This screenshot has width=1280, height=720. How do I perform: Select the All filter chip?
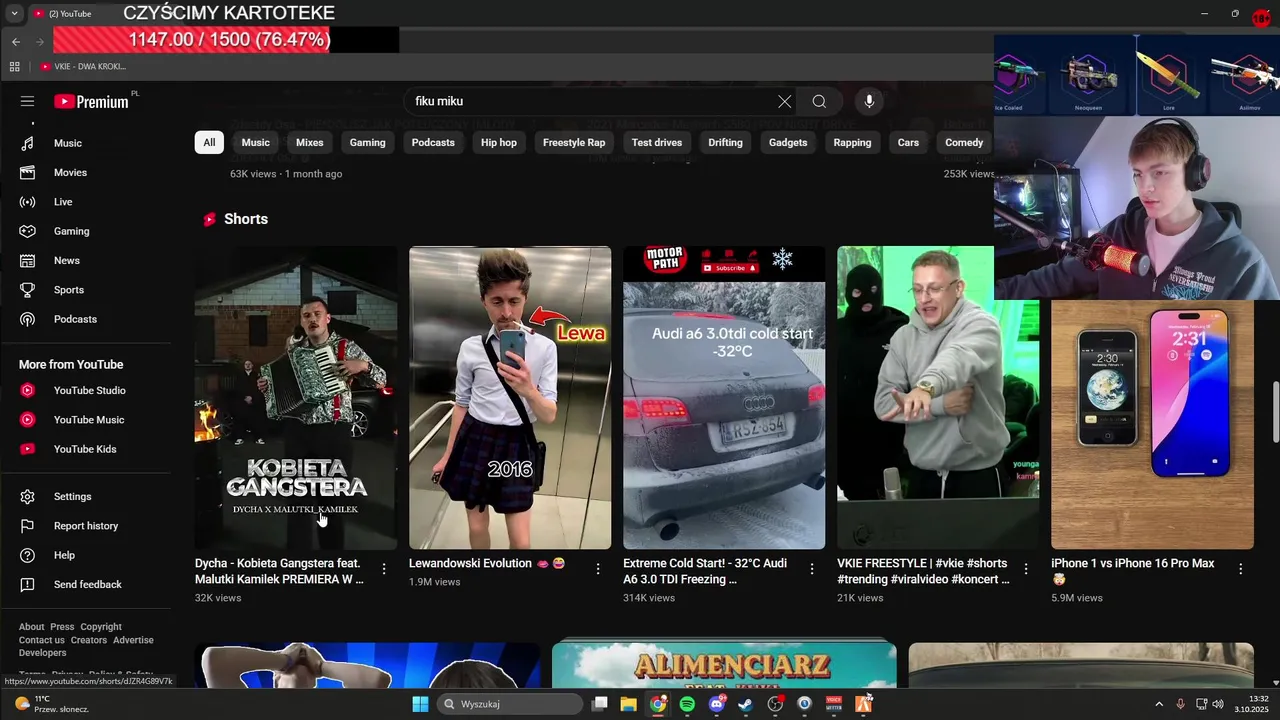coord(209,142)
